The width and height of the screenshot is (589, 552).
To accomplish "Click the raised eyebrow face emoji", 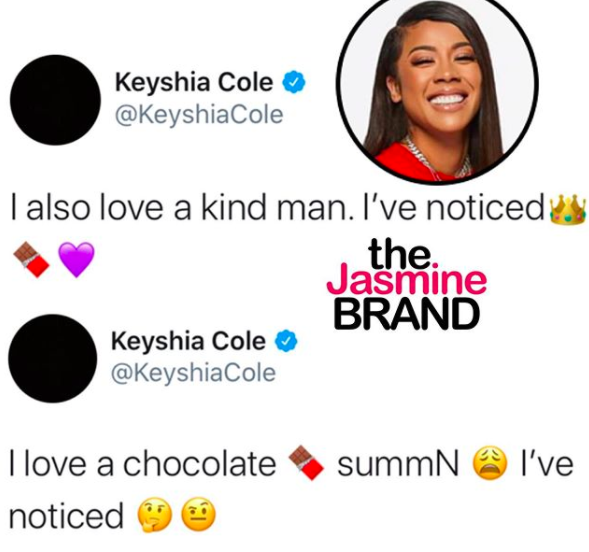I will [199, 514].
